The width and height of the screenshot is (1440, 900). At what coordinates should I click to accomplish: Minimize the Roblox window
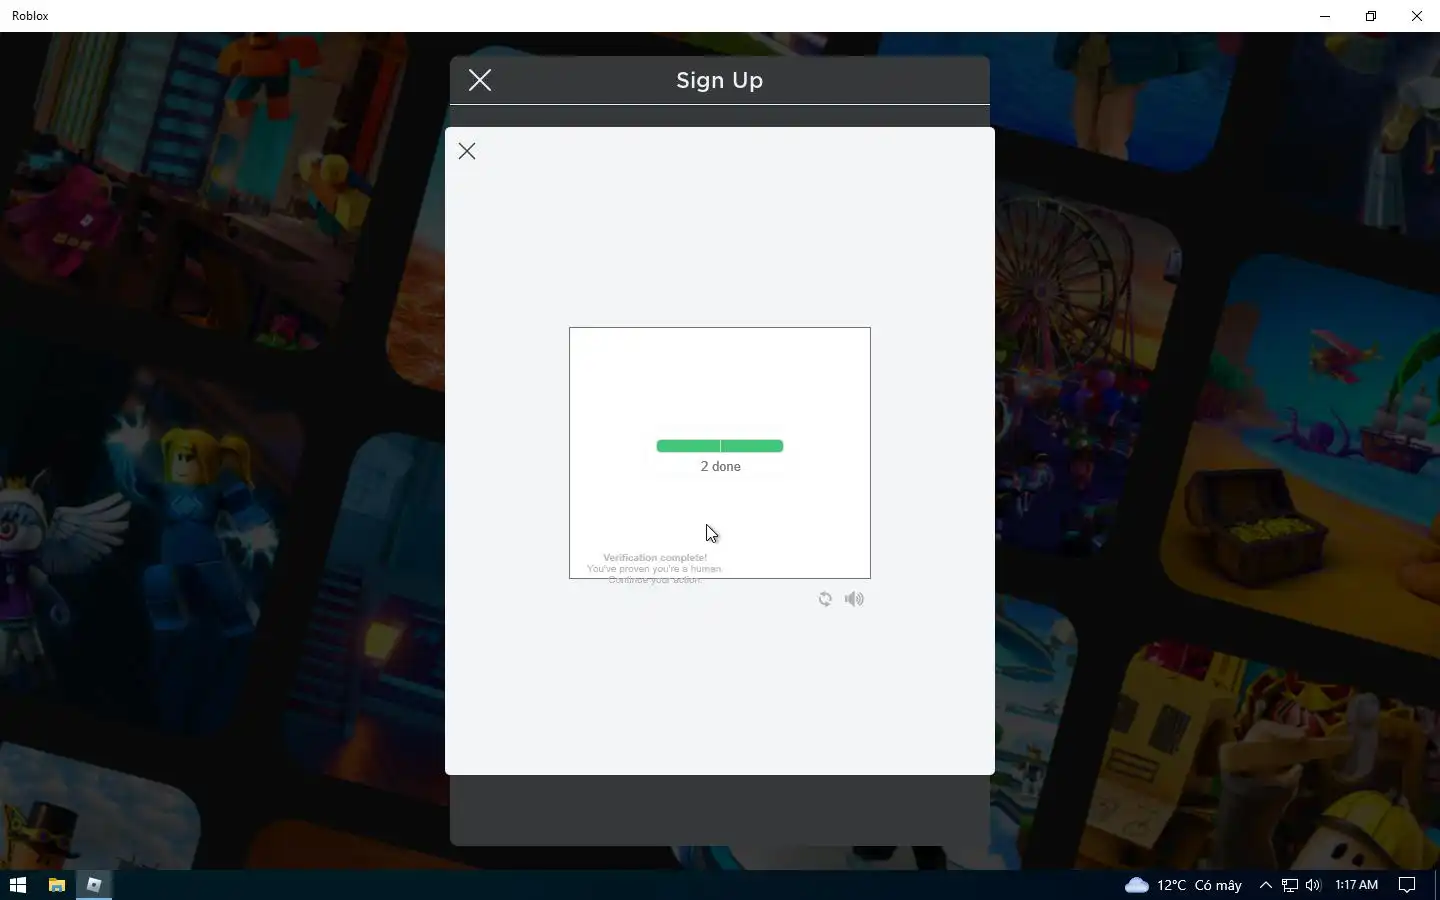point(1325,16)
